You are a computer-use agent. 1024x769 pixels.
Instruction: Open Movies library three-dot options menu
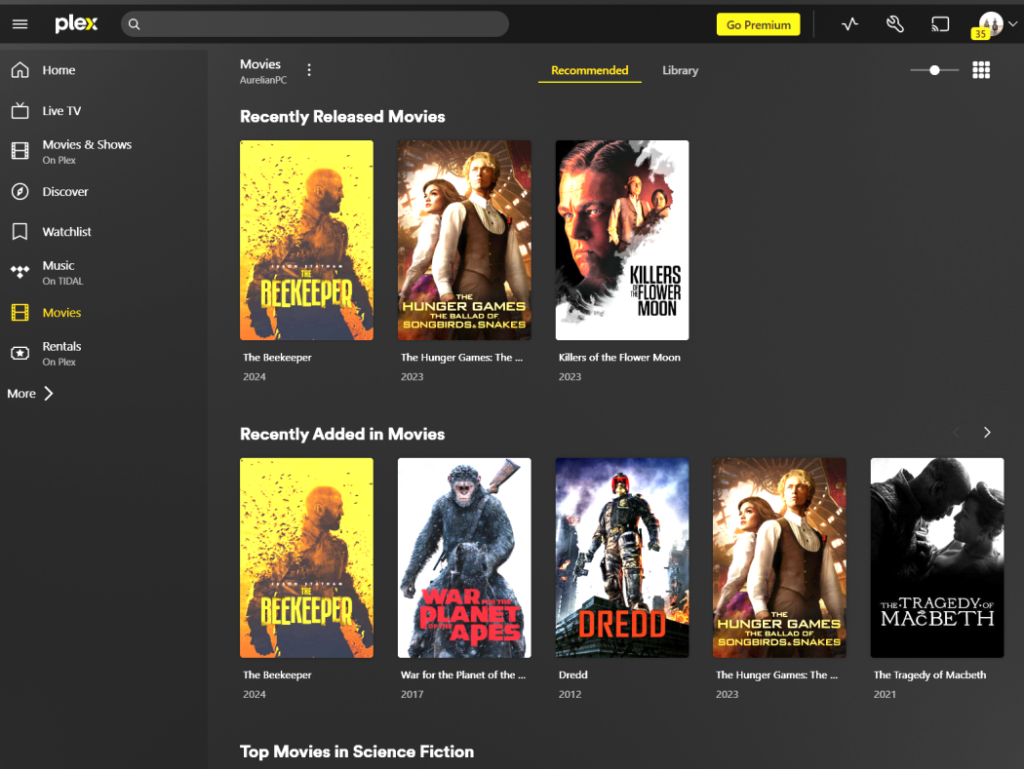tap(309, 70)
